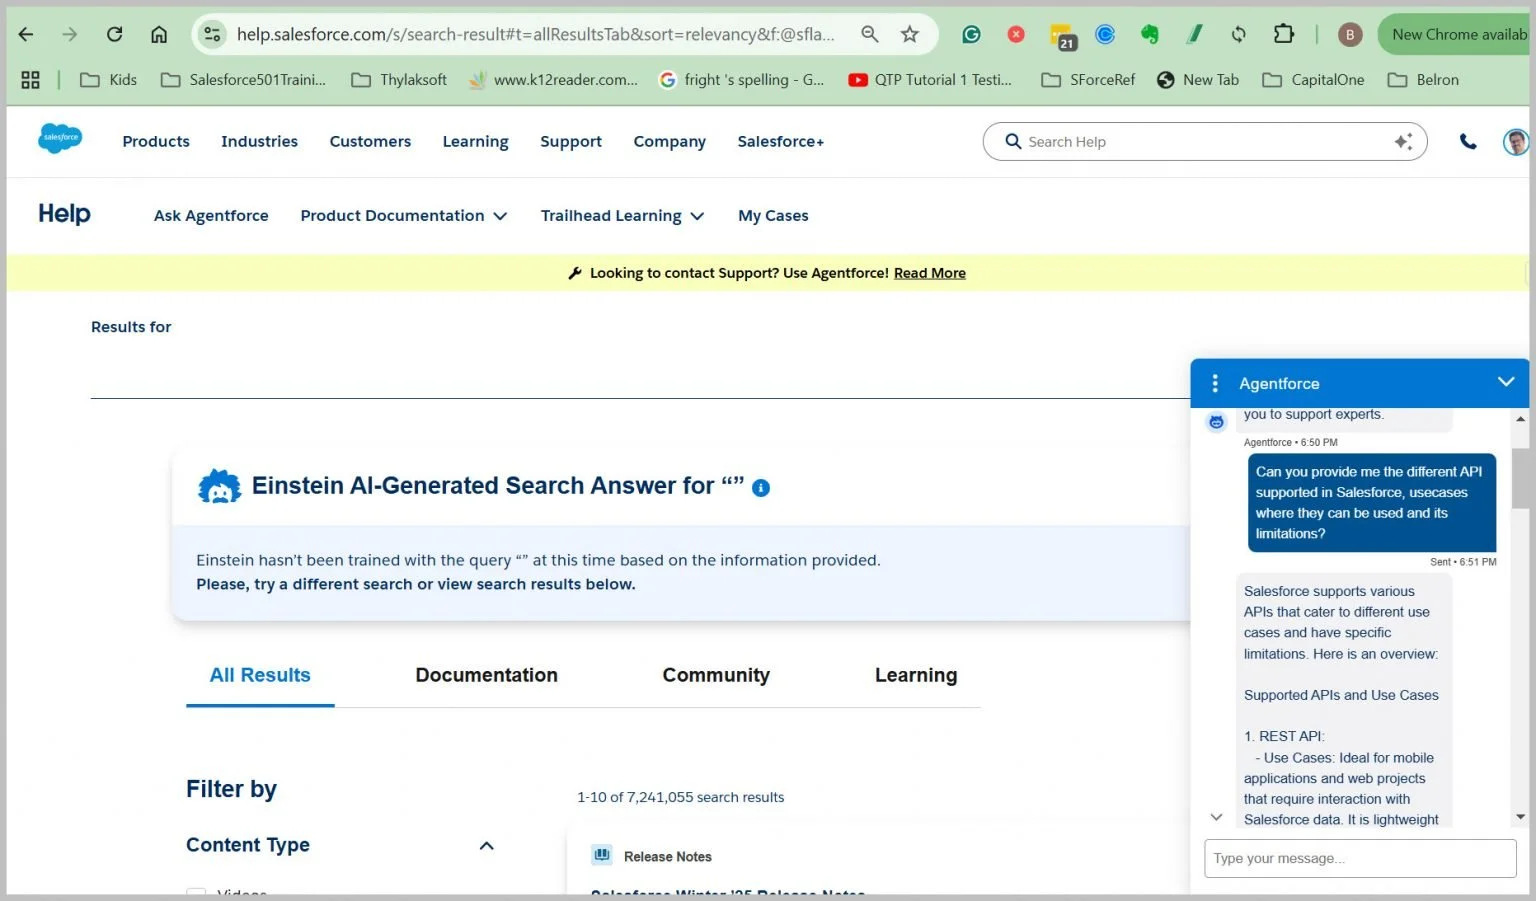This screenshot has height=901, width=1536.
Task: Go back with browser back arrow
Action: [26, 34]
